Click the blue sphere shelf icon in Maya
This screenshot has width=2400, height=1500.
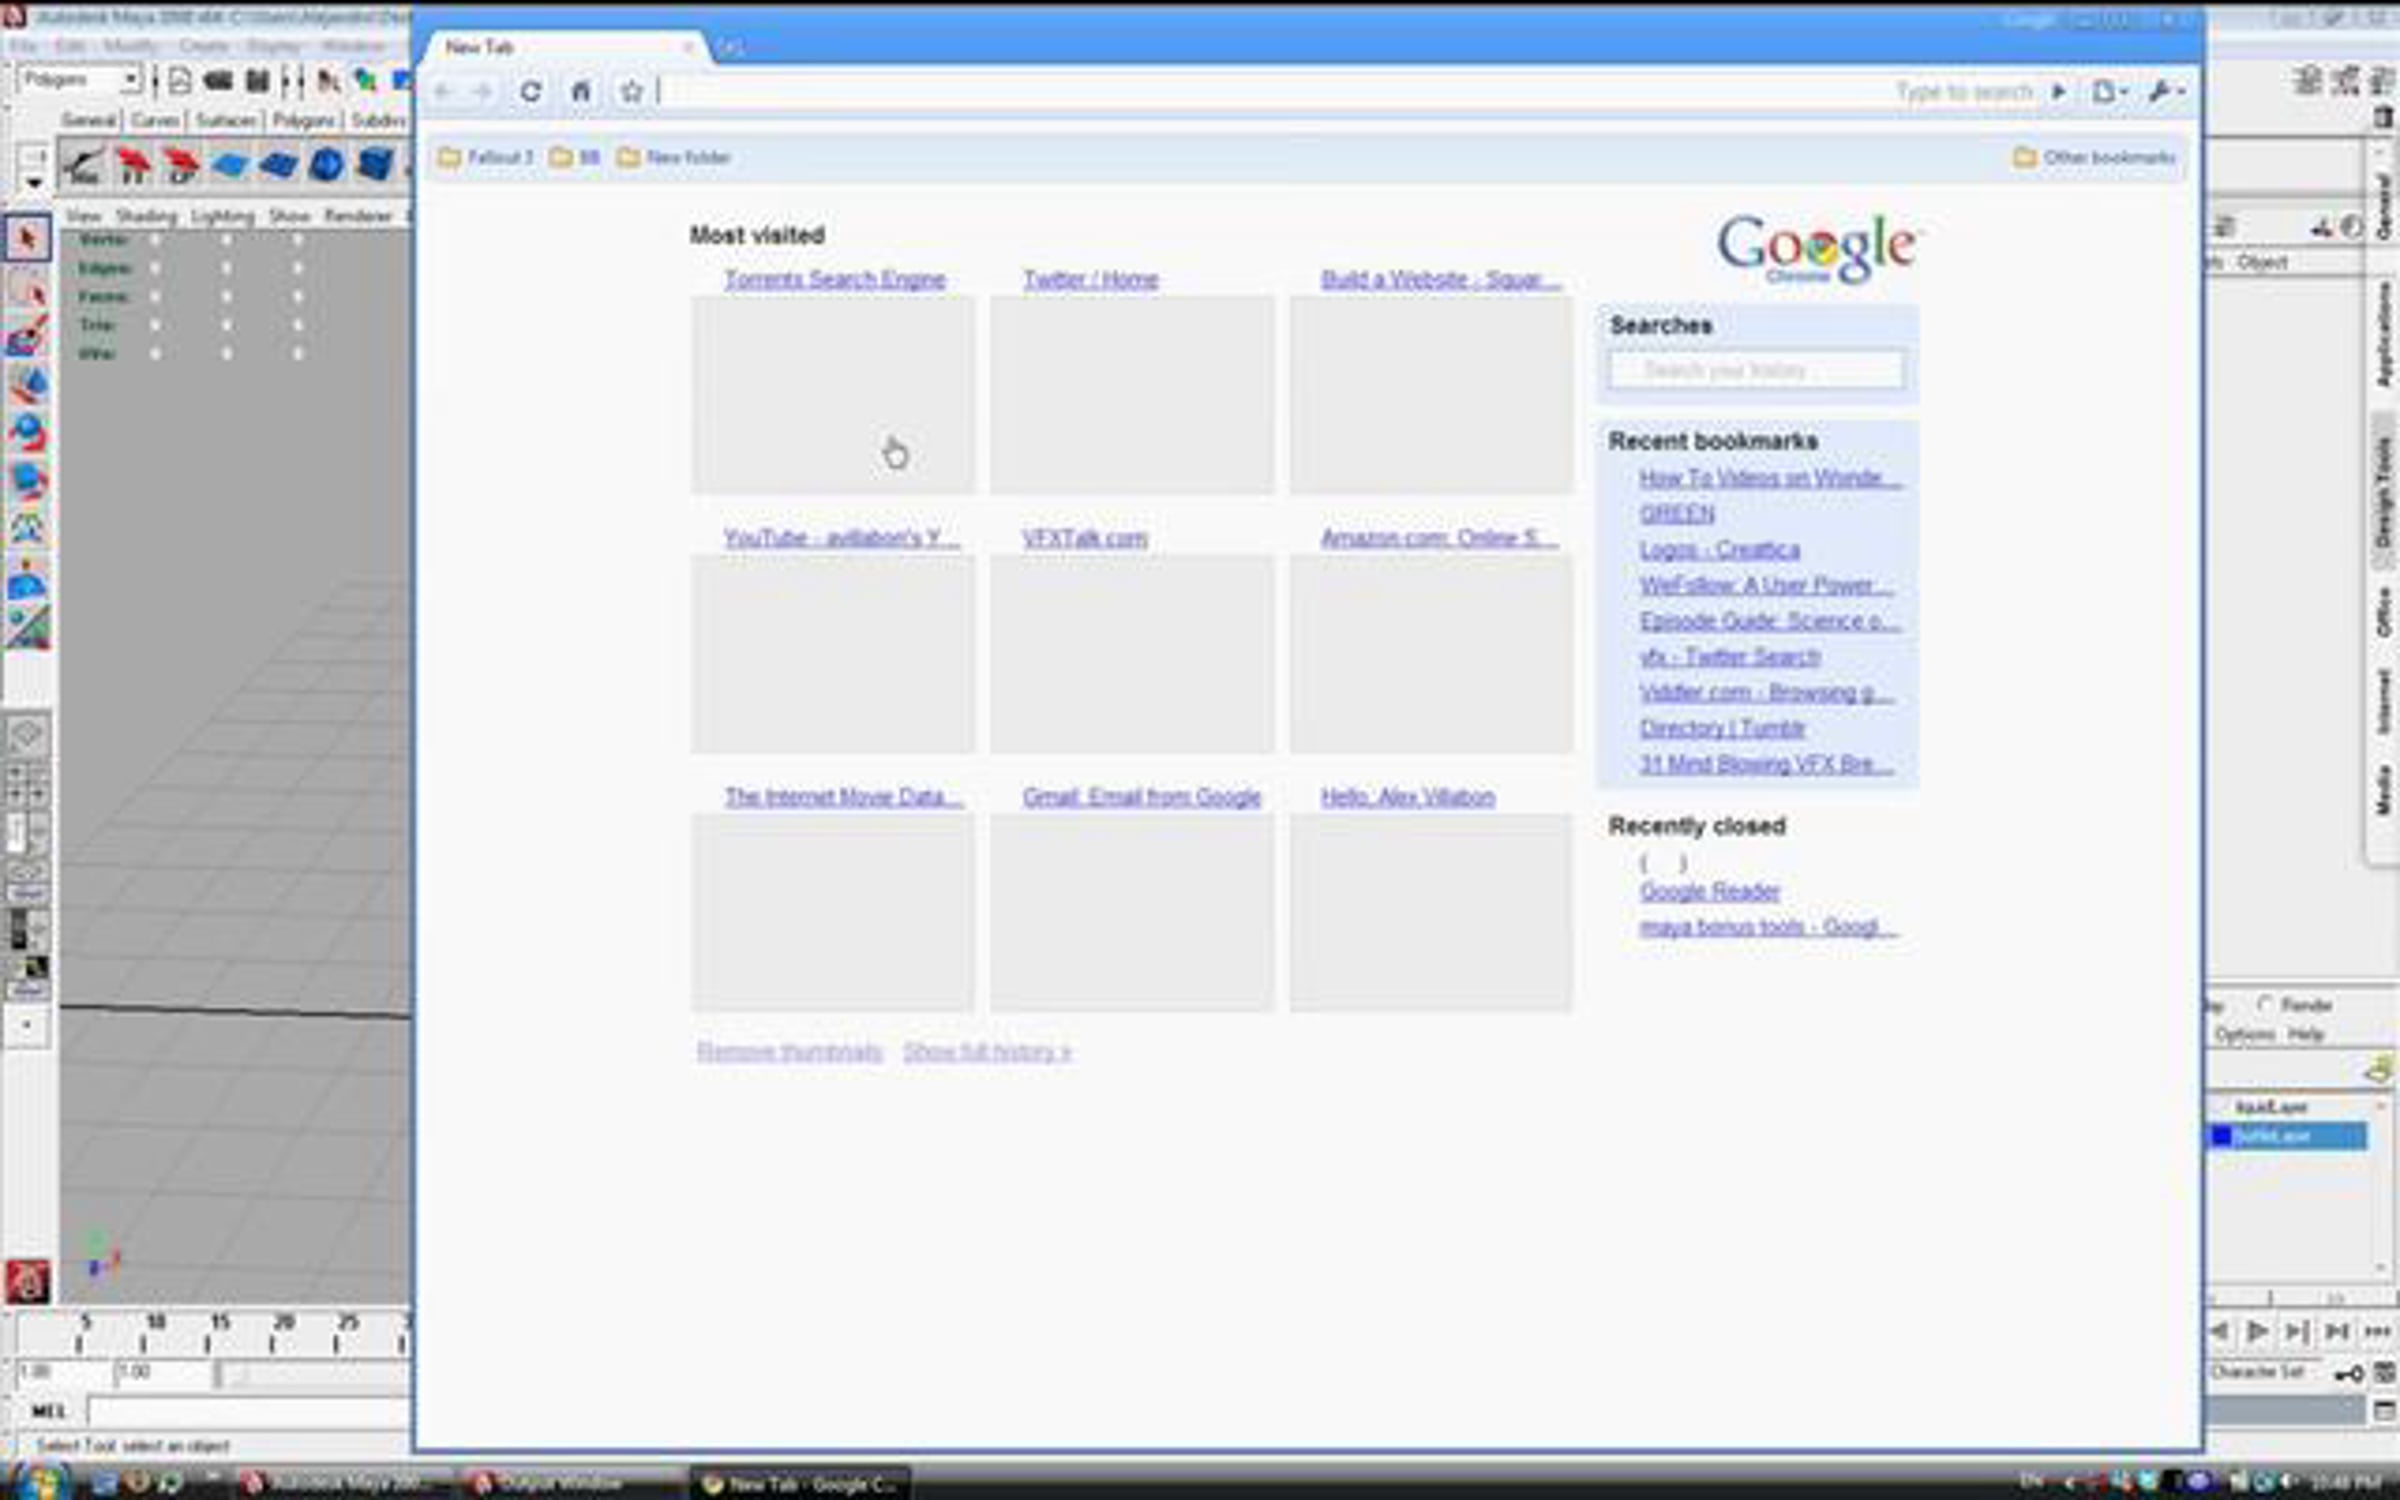(x=326, y=164)
